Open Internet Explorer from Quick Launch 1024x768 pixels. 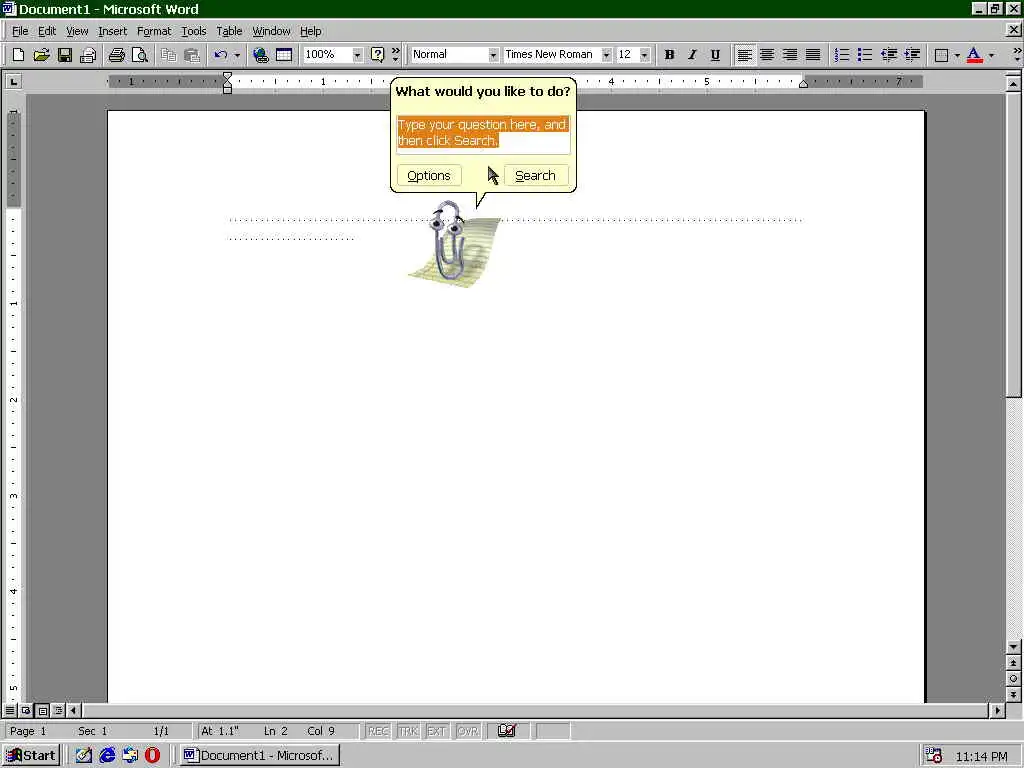[x=107, y=755]
